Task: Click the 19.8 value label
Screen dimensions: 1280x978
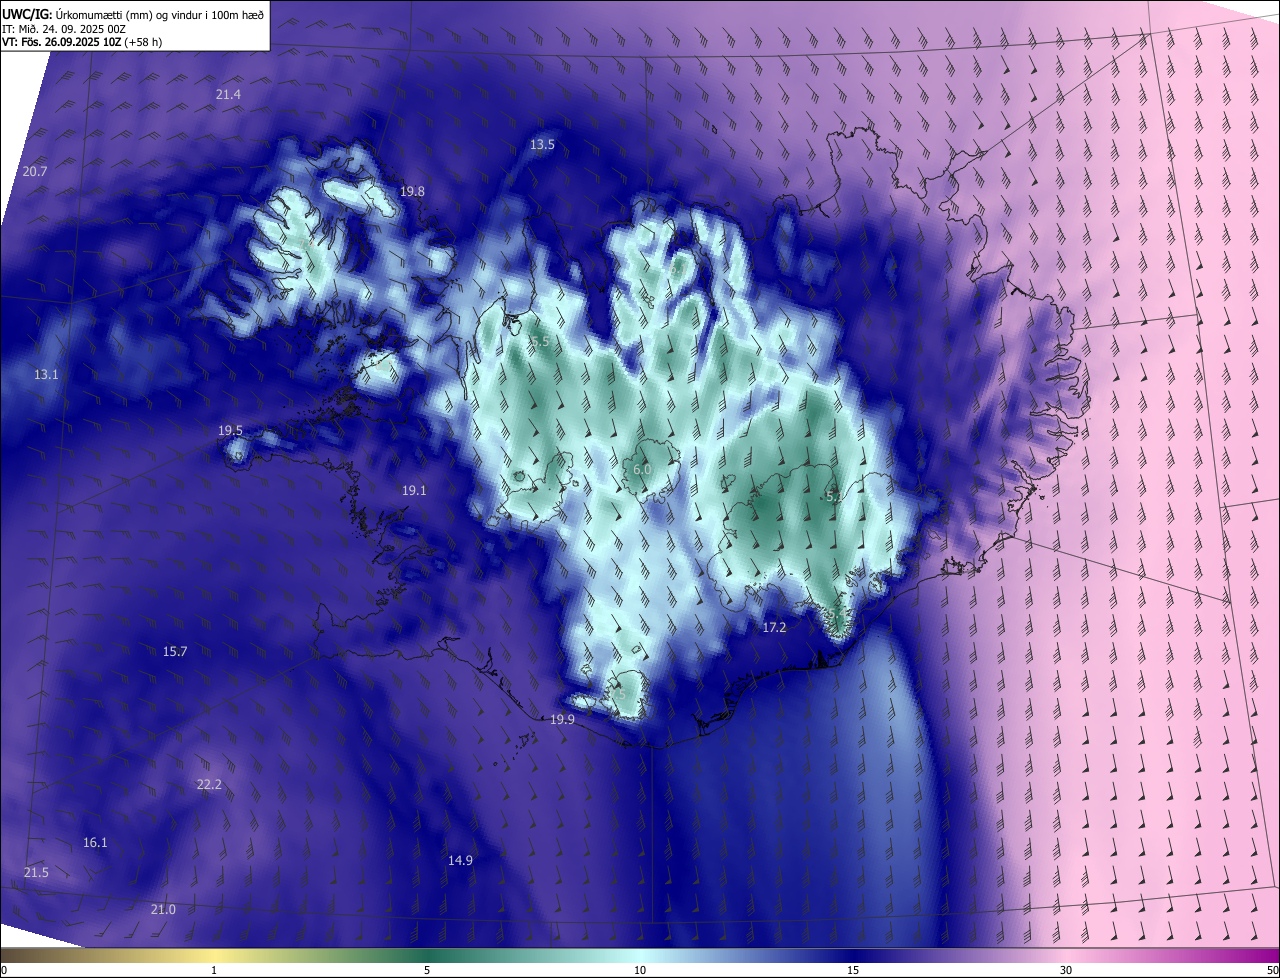Action: pos(412,191)
